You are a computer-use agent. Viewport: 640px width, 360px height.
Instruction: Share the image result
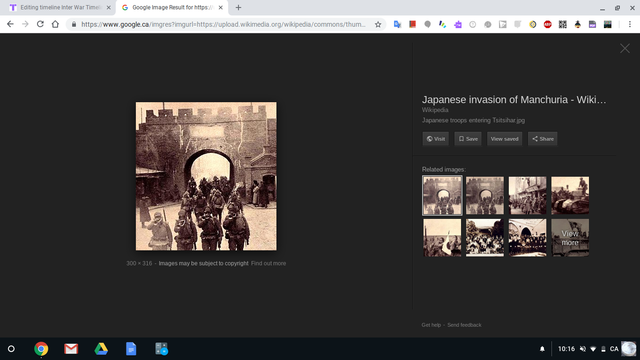coord(542,139)
